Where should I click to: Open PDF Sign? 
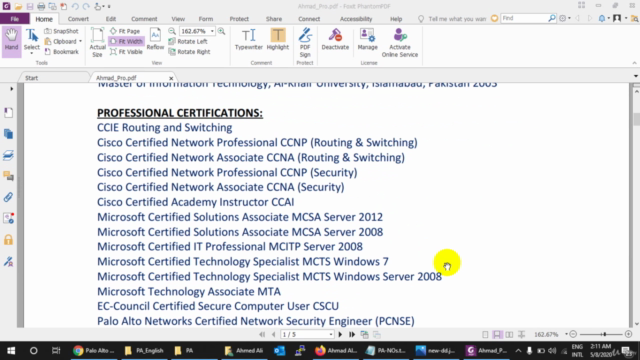click(305, 42)
